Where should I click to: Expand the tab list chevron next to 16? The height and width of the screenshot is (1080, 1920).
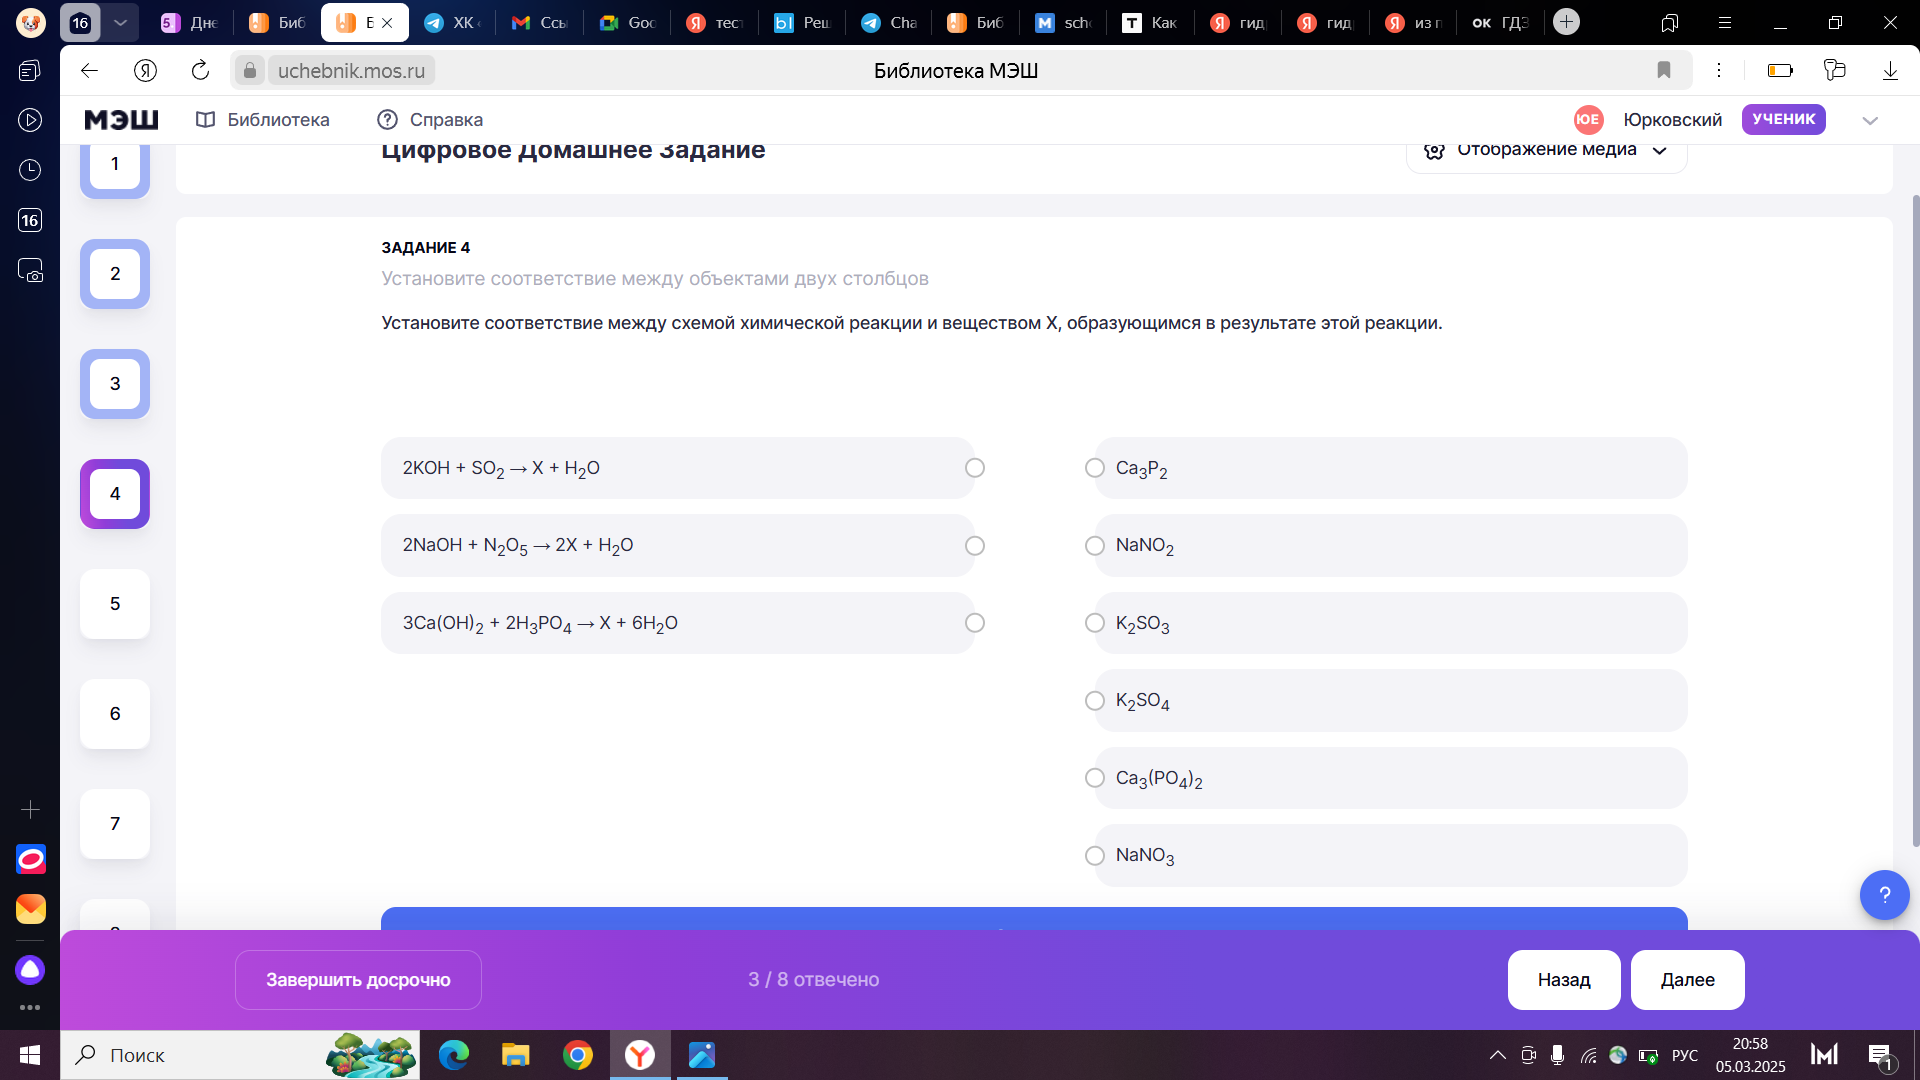(120, 22)
